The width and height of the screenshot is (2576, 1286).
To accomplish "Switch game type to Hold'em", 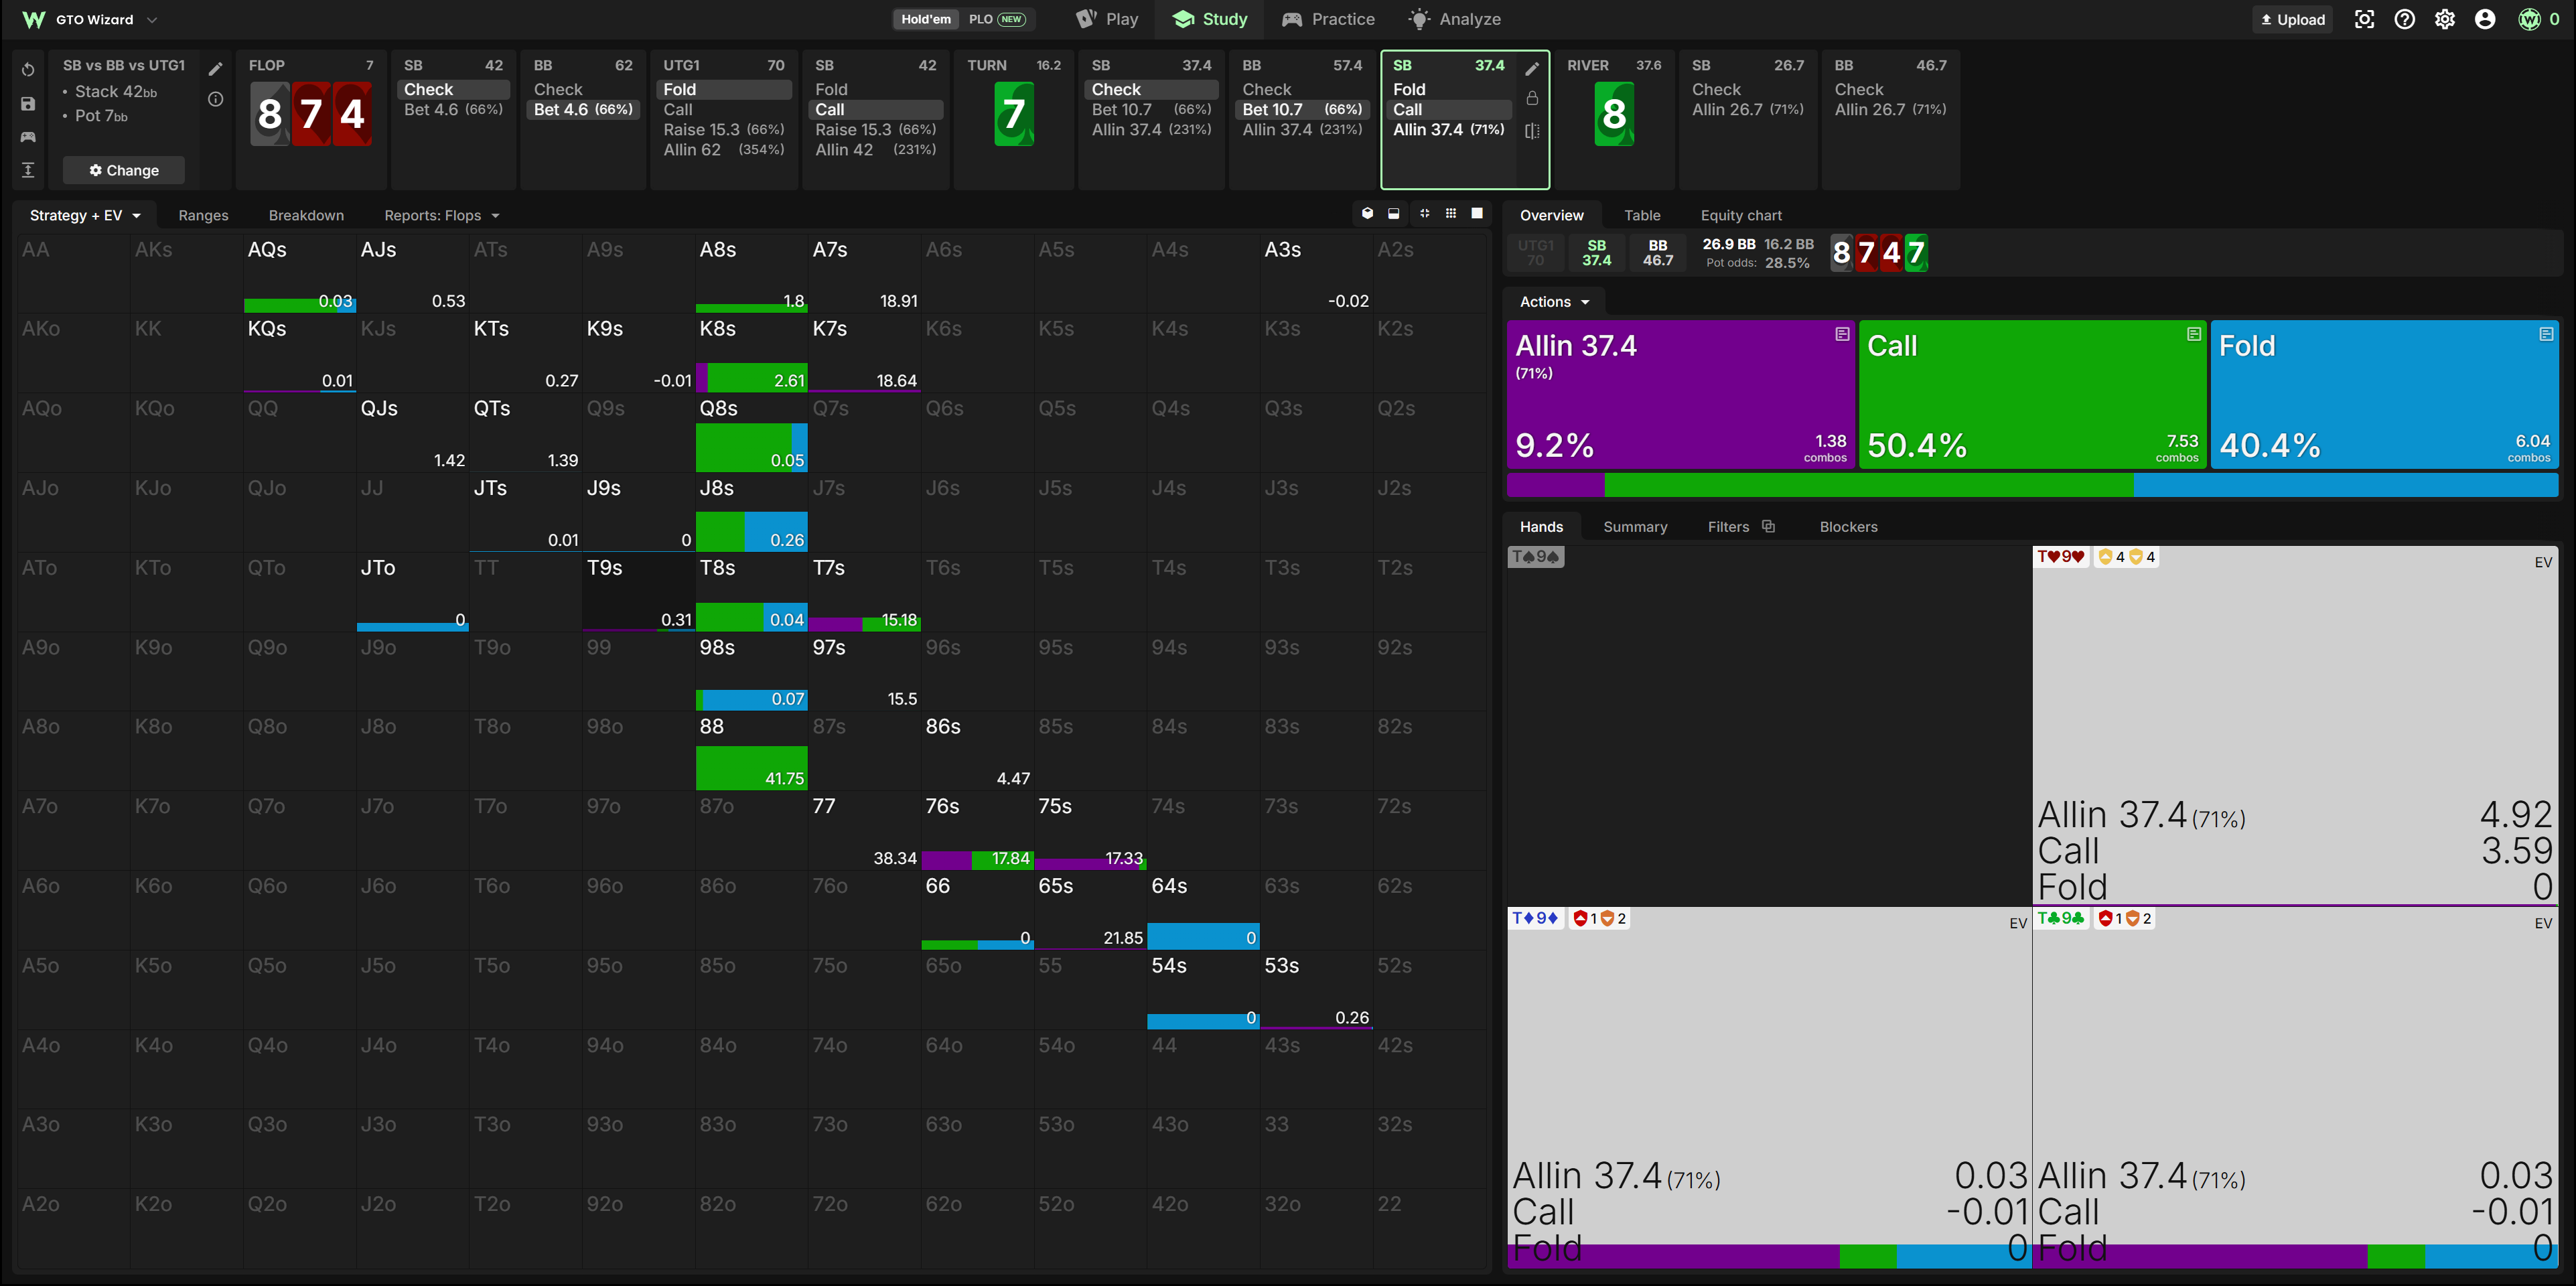I will [926, 19].
